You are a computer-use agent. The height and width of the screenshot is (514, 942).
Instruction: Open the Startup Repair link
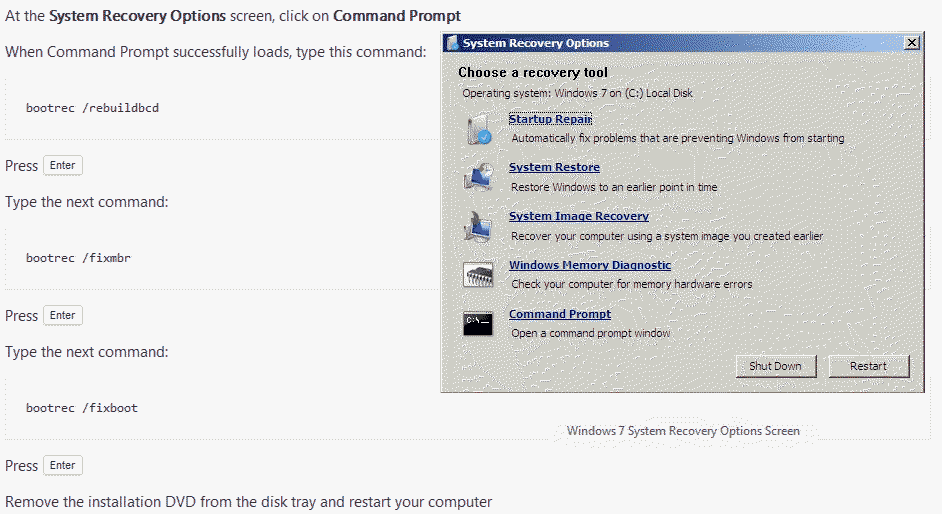550,119
